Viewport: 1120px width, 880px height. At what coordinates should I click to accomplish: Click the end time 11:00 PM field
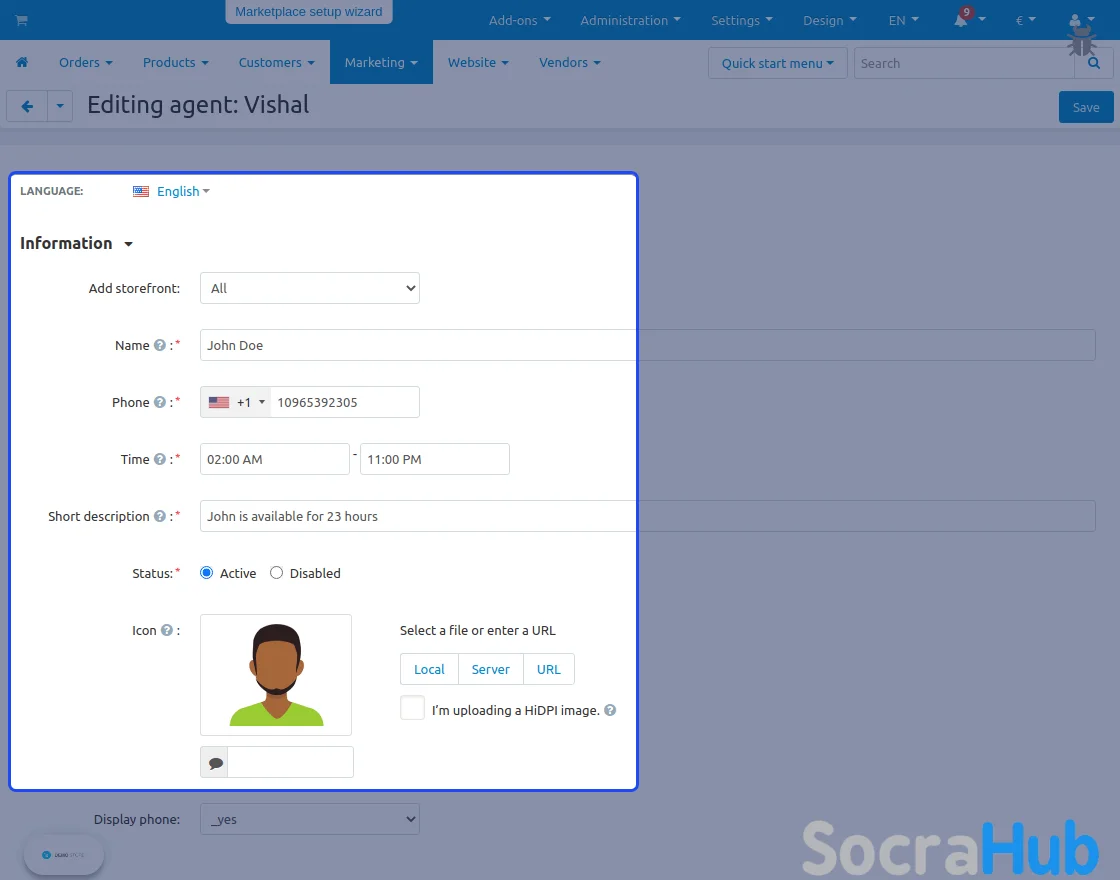[435, 459]
